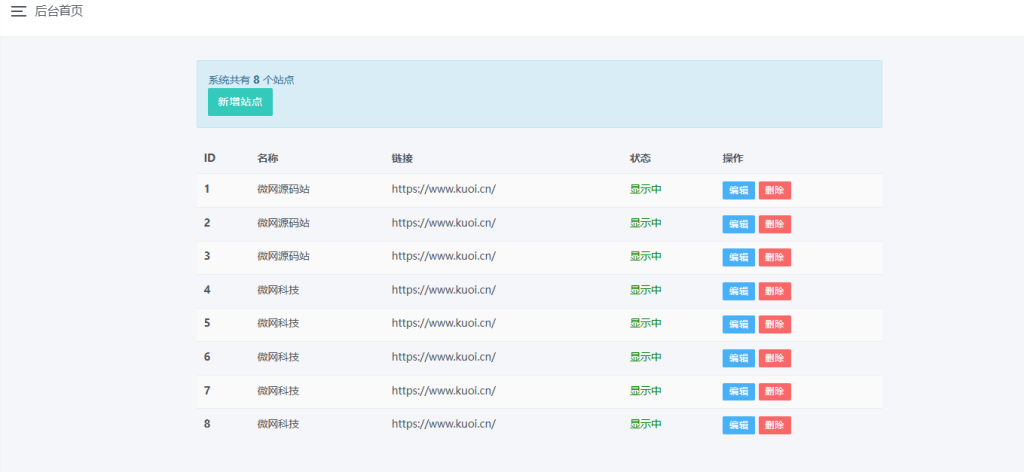Delete the last site, ID 8
The height and width of the screenshot is (472, 1024).
(x=774, y=425)
